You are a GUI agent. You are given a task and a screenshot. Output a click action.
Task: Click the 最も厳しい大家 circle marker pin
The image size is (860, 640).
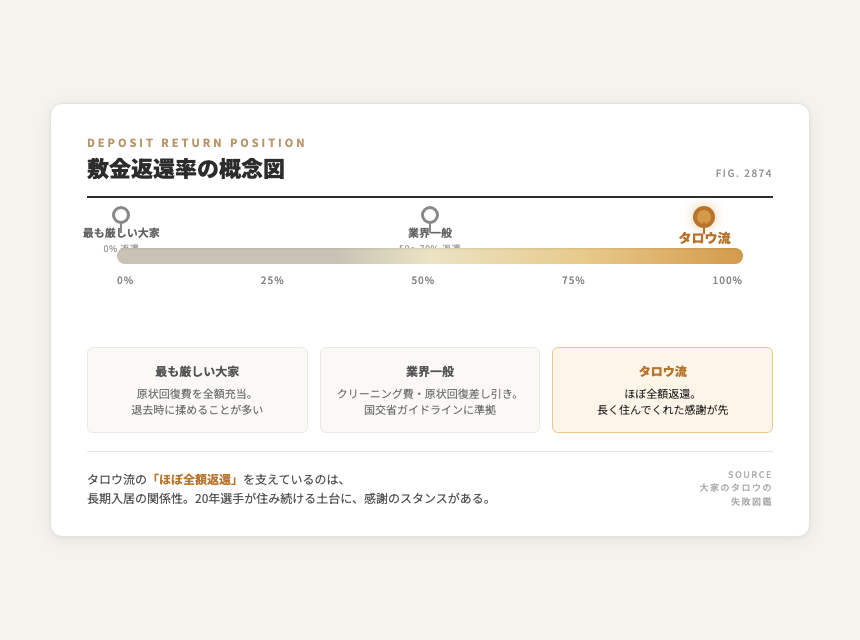pyautogui.click(x=121, y=215)
